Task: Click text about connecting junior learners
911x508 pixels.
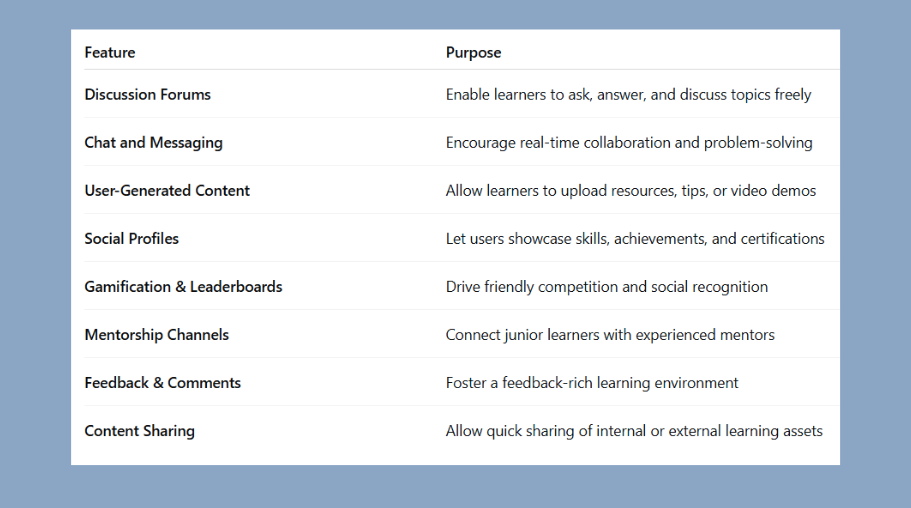Action: point(611,335)
